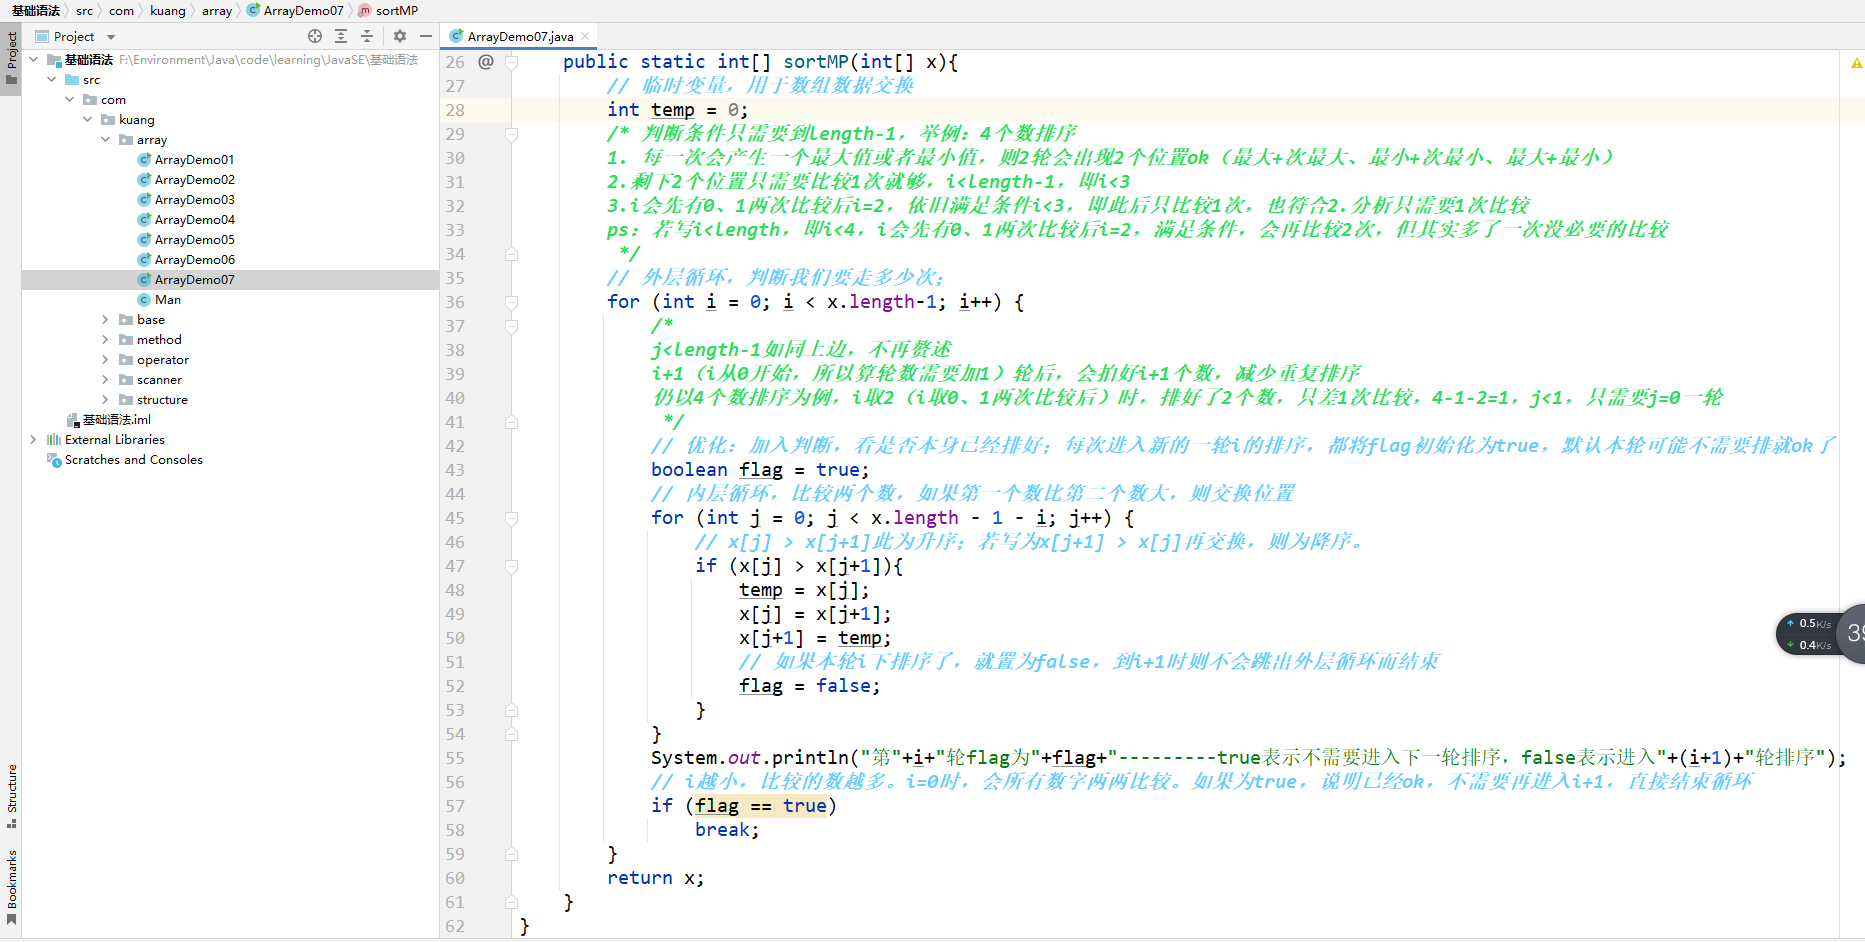This screenshot has height=942, width=1865.
Task: Collapse the com package arrow
Action: (x=70, y=100)
